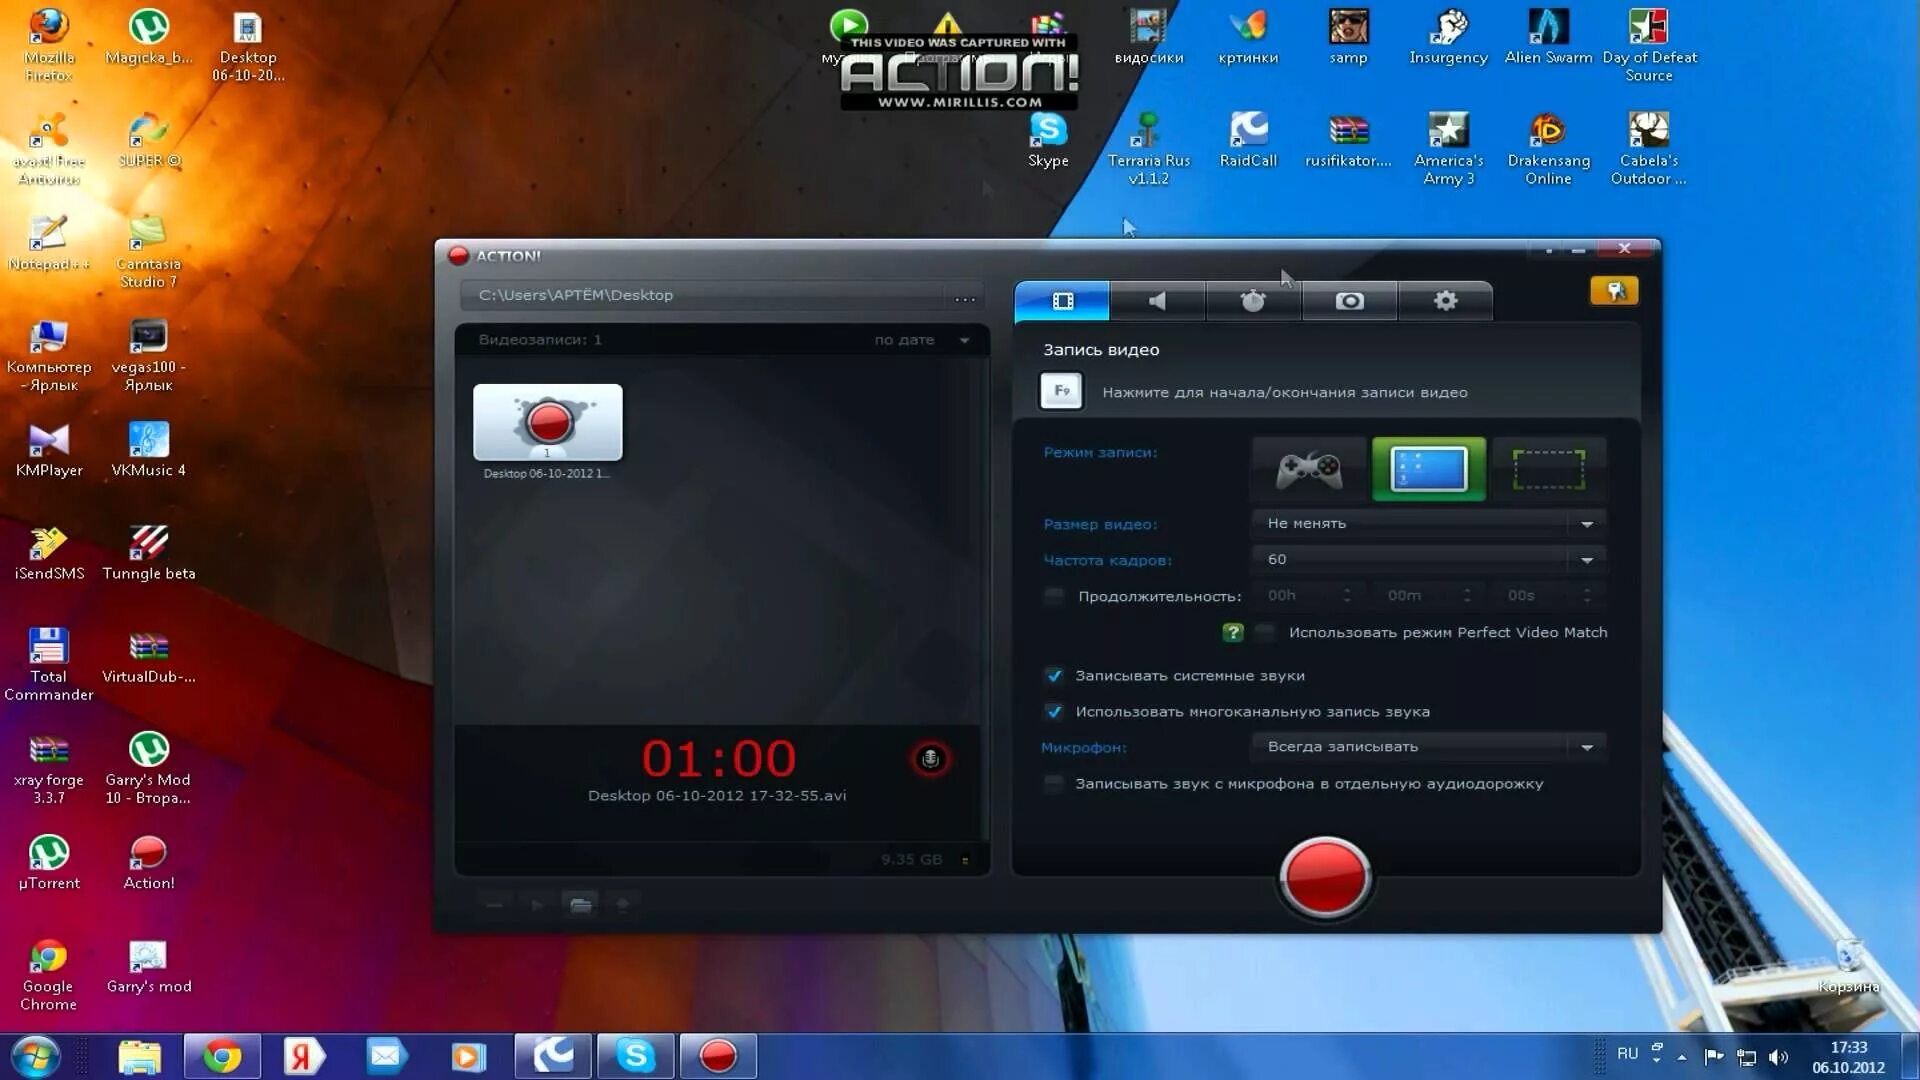Switch to the video recordings list tab
Viewport: 1920px width, 1080px height.
[x=1062, y=301]
